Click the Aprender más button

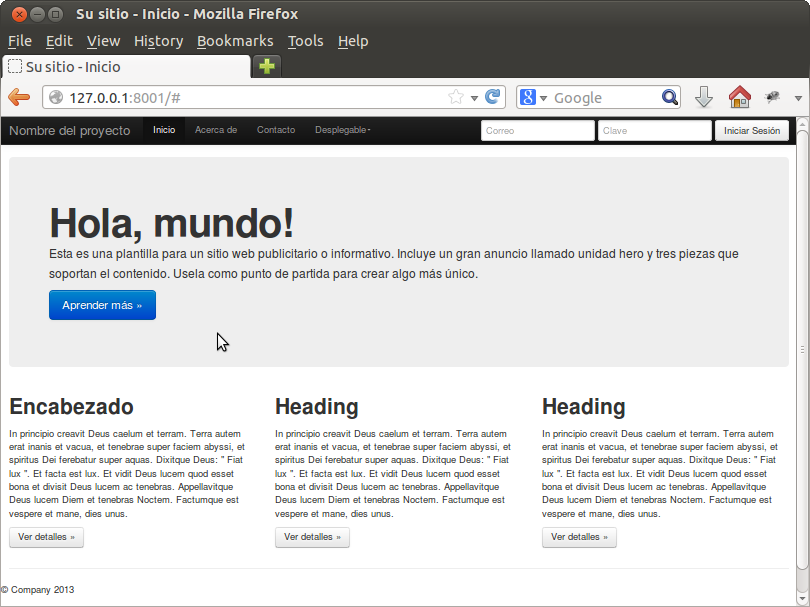pyautogui.click(x=102, y=305)
